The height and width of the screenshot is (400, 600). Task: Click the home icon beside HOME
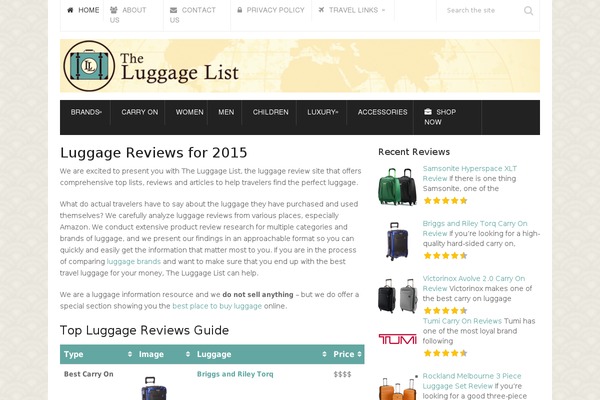point(70,10)
